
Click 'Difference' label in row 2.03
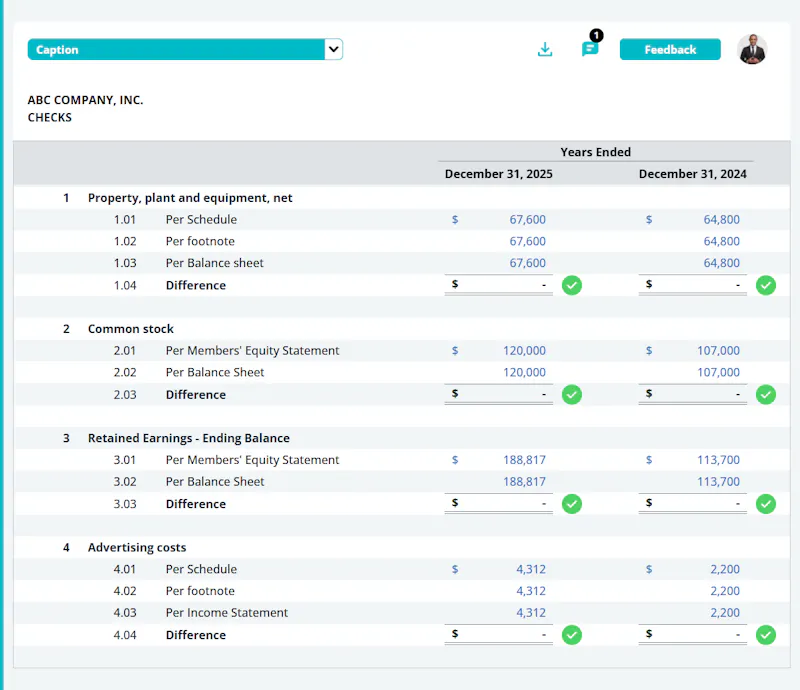point(196,395)
